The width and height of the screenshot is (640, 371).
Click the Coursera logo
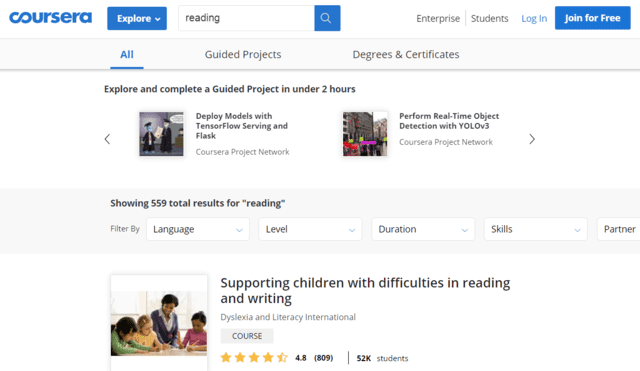click(51, 18)
